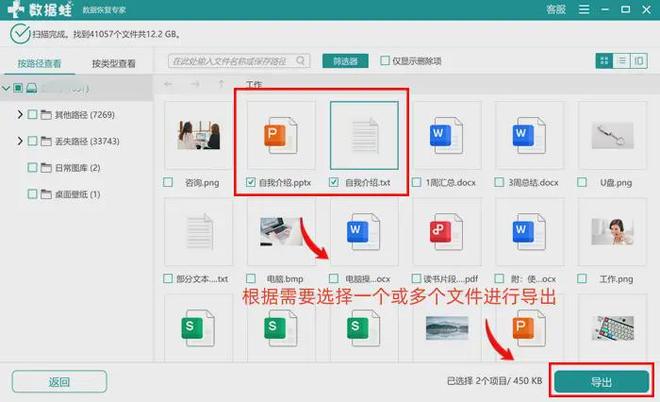
Task: Expand the 丢失路径 (33743) folder
Action: 19,141
